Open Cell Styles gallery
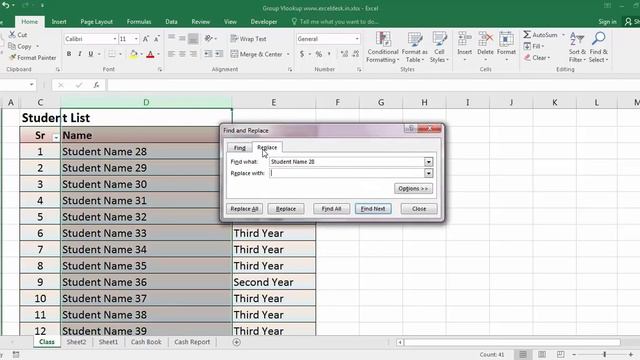640x360 pixels. point(439,47)
